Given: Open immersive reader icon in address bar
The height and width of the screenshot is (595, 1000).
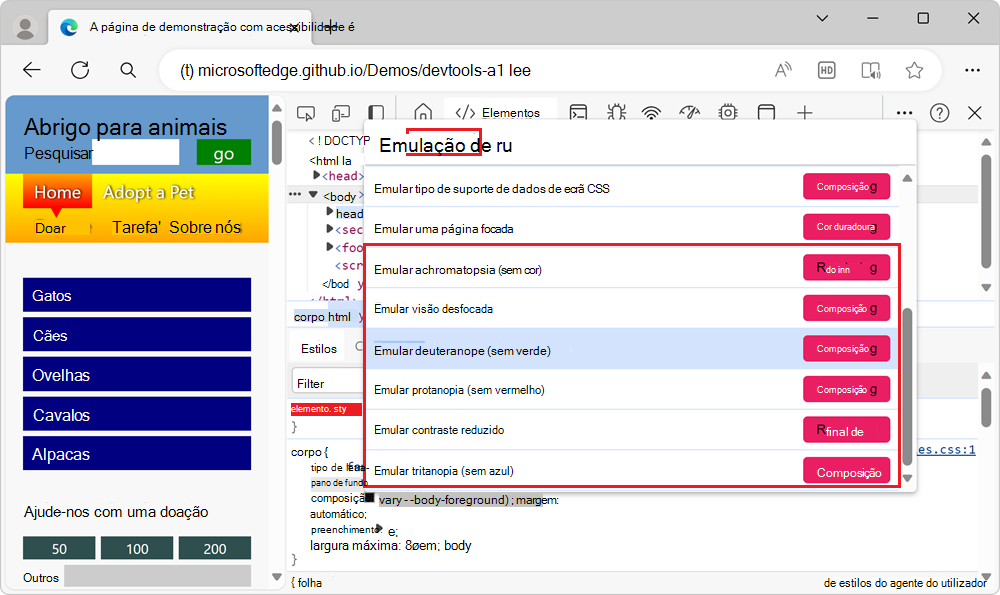Looking at the screenshot, I should pyautogui.click(x=871, y=70).
